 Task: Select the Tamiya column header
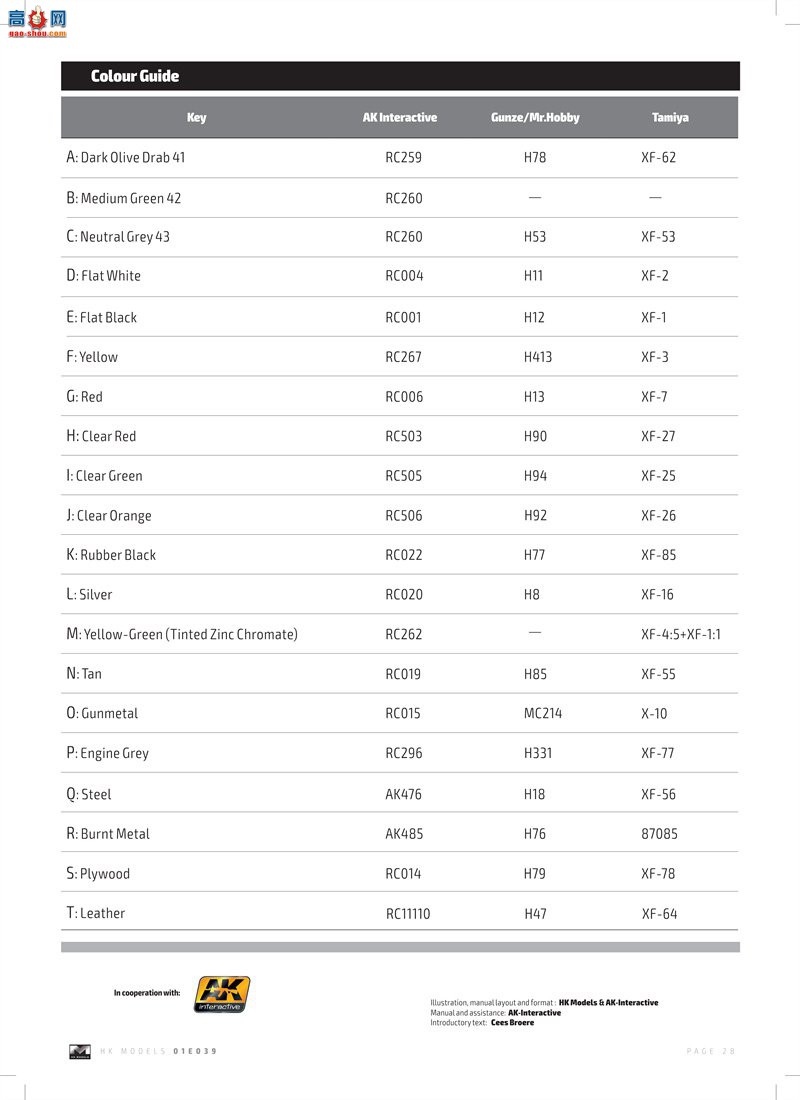pos(670,118)
